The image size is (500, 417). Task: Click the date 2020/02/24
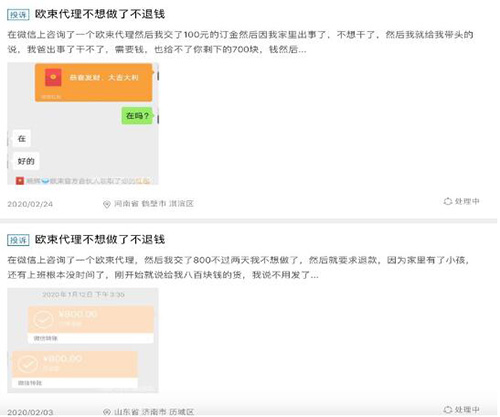(30, 204)
